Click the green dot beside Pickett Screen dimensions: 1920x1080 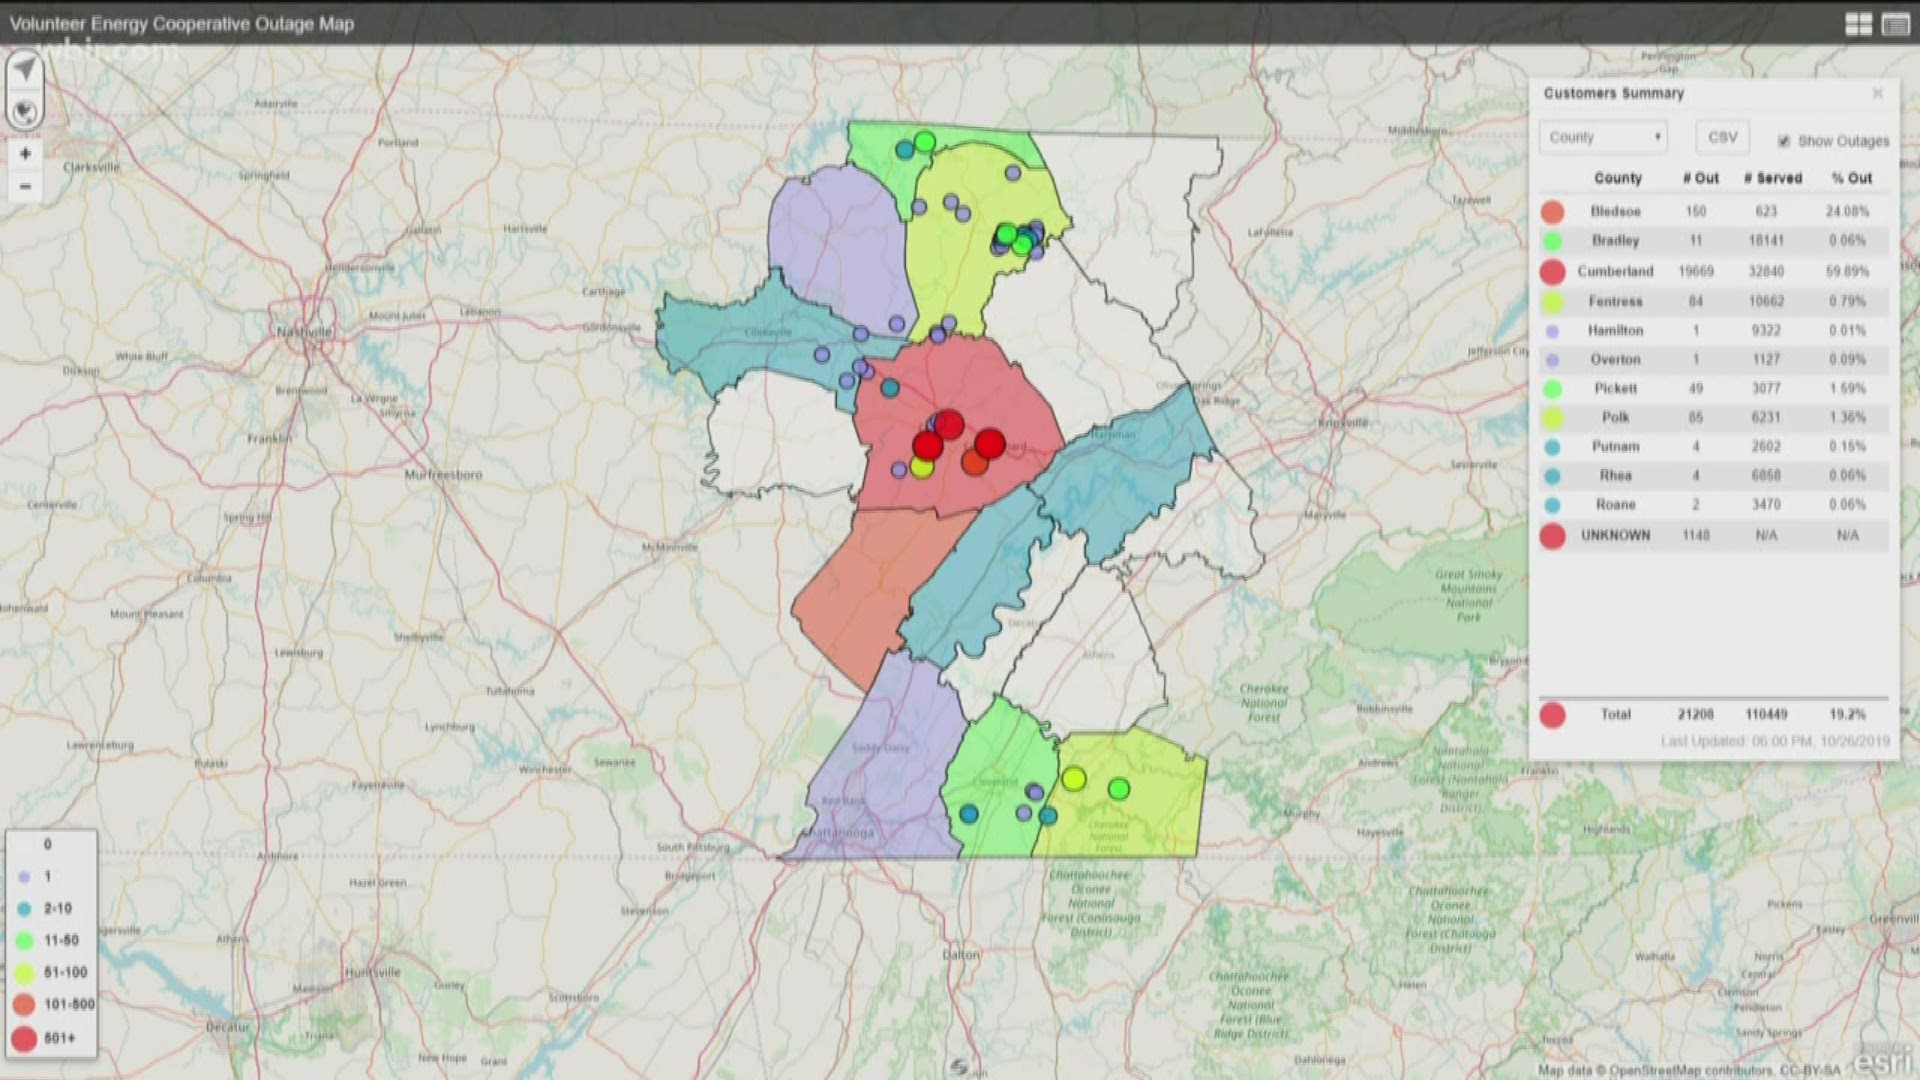tap(1552, 388)
